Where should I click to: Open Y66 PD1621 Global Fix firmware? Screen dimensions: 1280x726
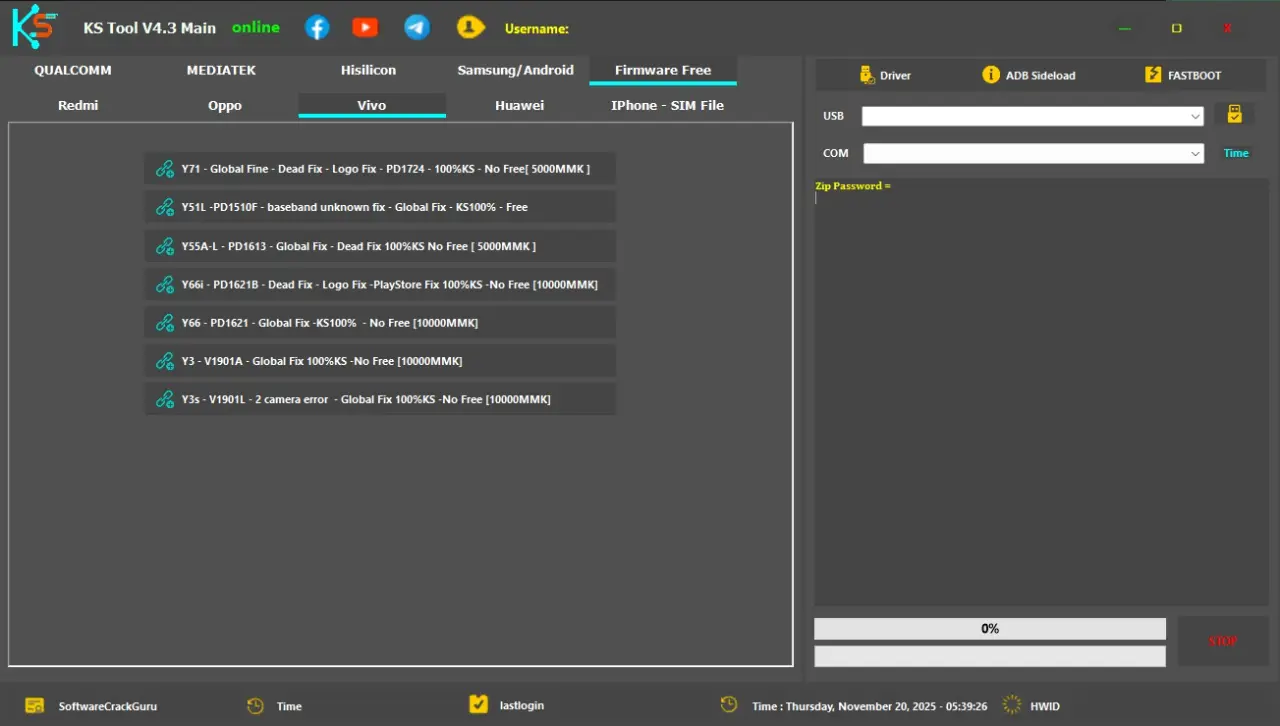point(380,323)
